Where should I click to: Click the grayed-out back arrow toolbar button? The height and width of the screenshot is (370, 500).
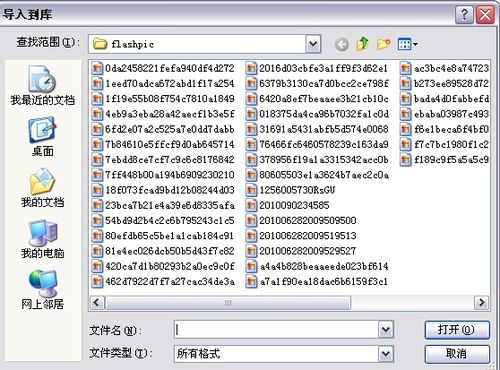(x=342, y=44)
